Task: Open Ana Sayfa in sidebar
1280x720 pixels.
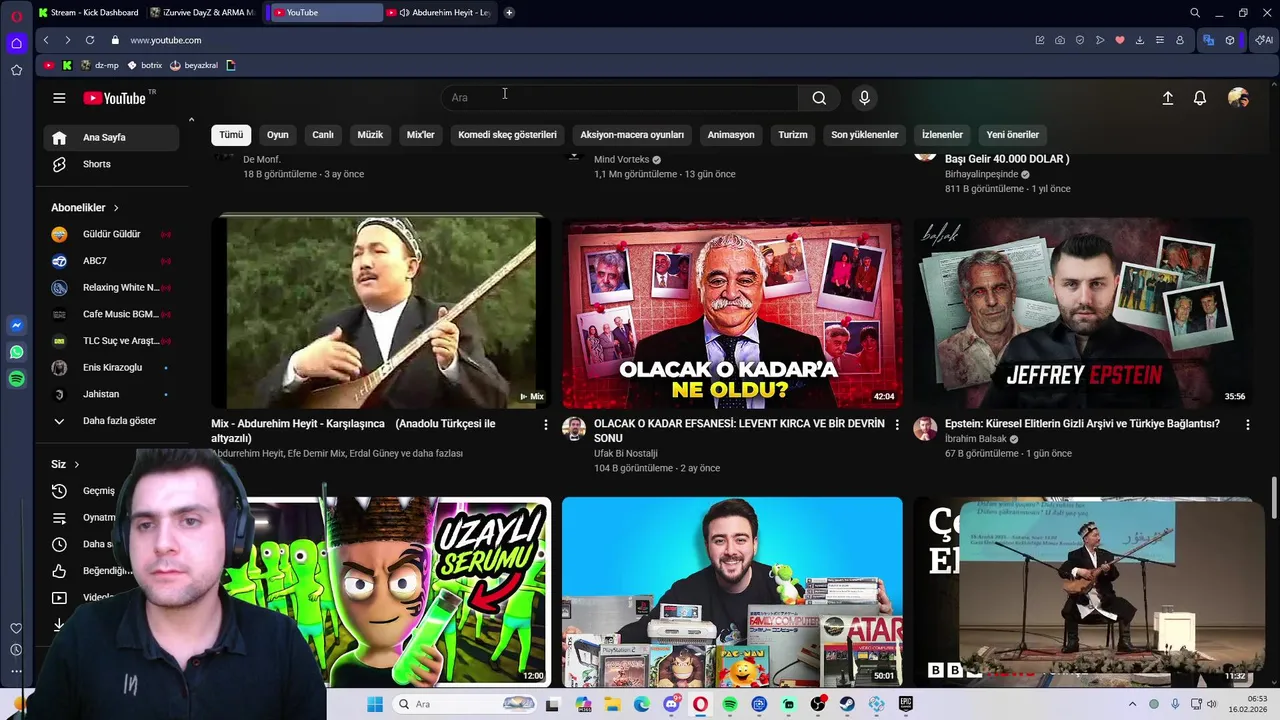Action: point(111,137)
